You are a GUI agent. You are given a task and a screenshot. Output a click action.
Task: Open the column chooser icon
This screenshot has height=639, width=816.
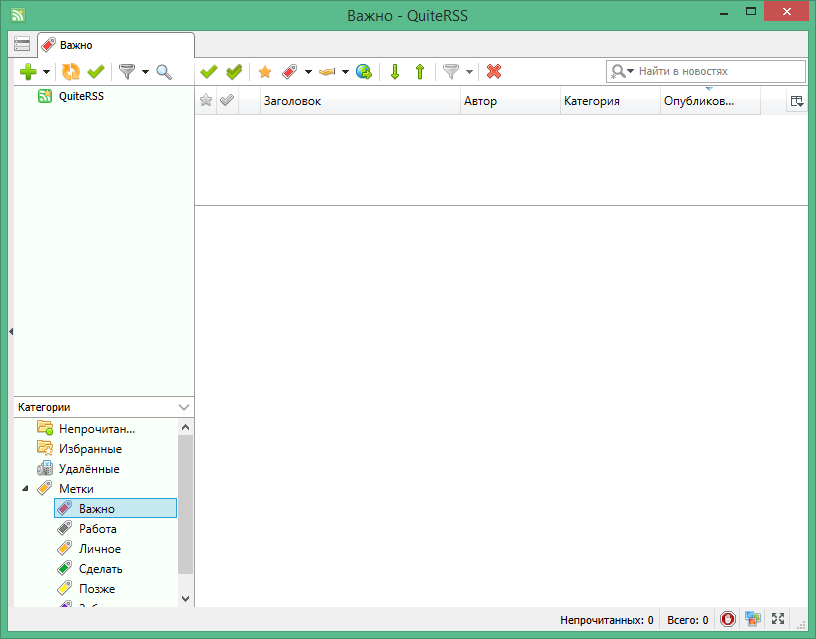coord(797,101)
